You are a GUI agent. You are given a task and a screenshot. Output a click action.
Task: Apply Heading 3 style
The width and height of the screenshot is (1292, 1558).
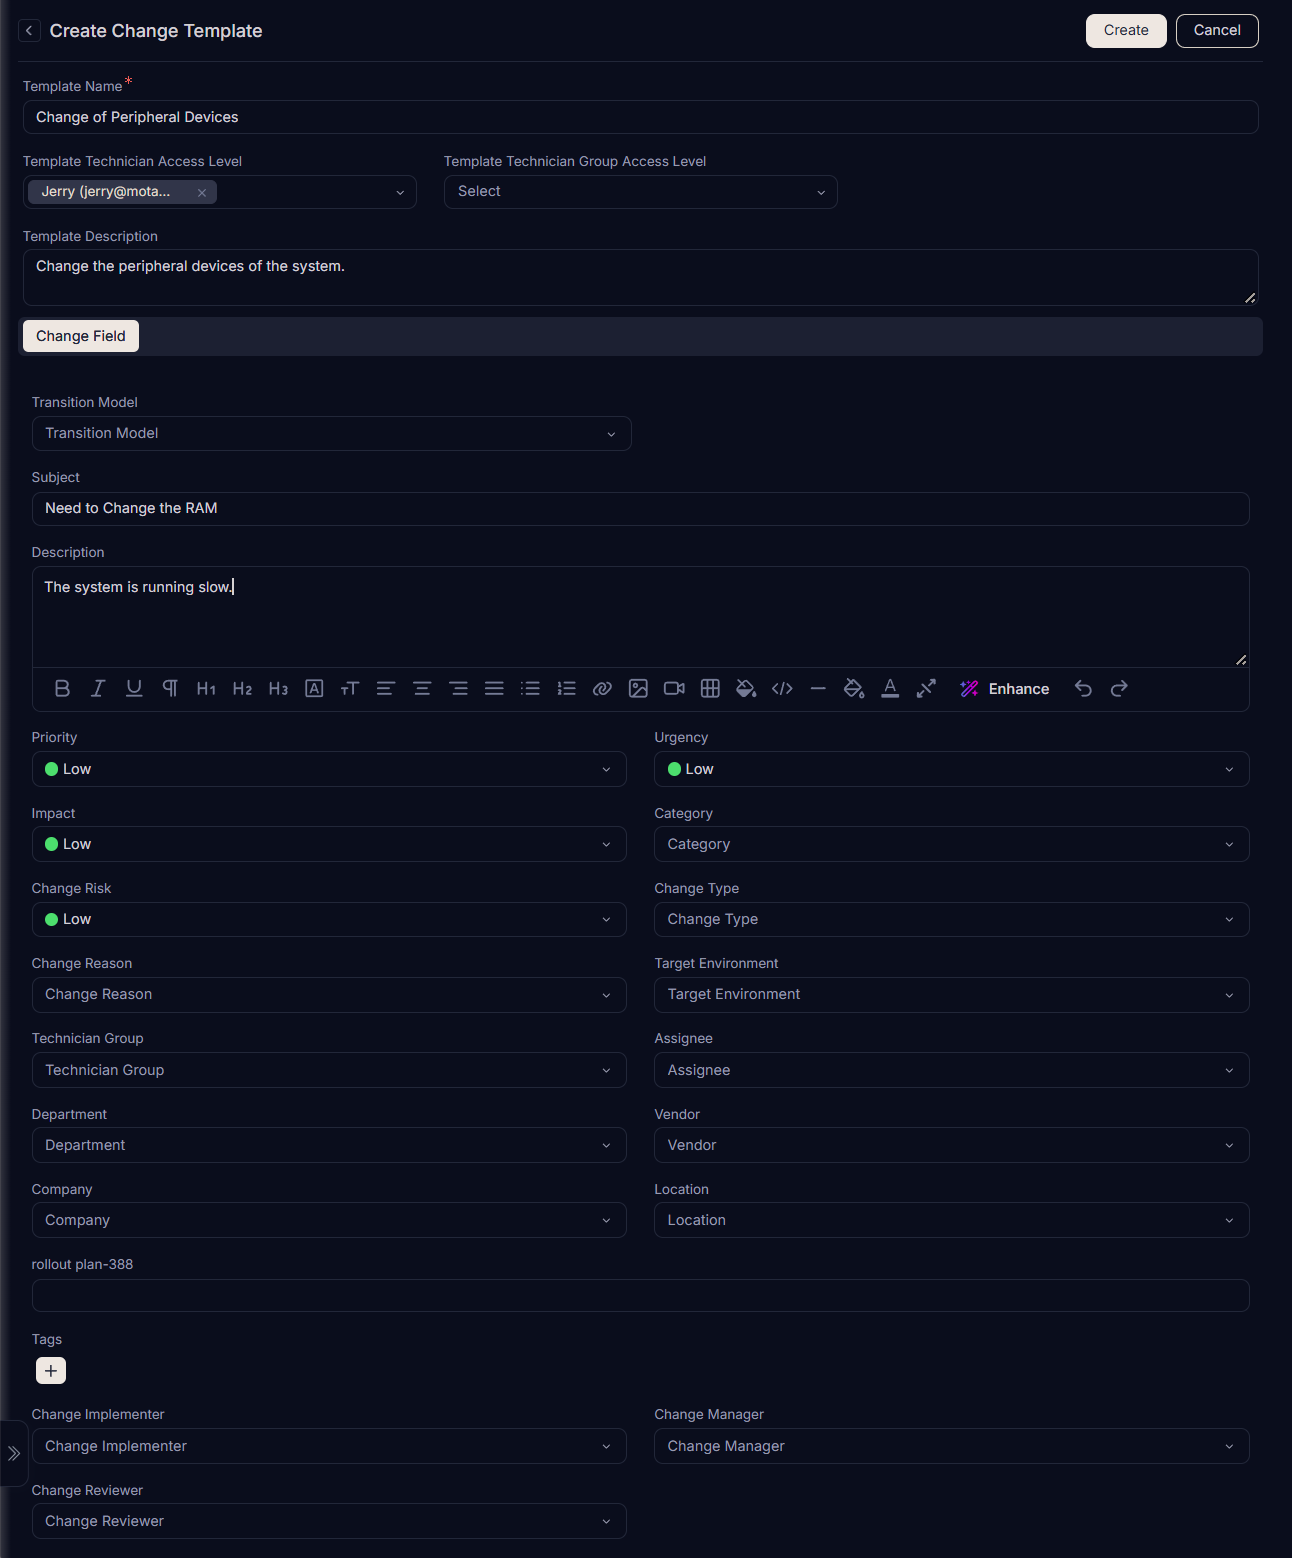click(x=278, y=688)
